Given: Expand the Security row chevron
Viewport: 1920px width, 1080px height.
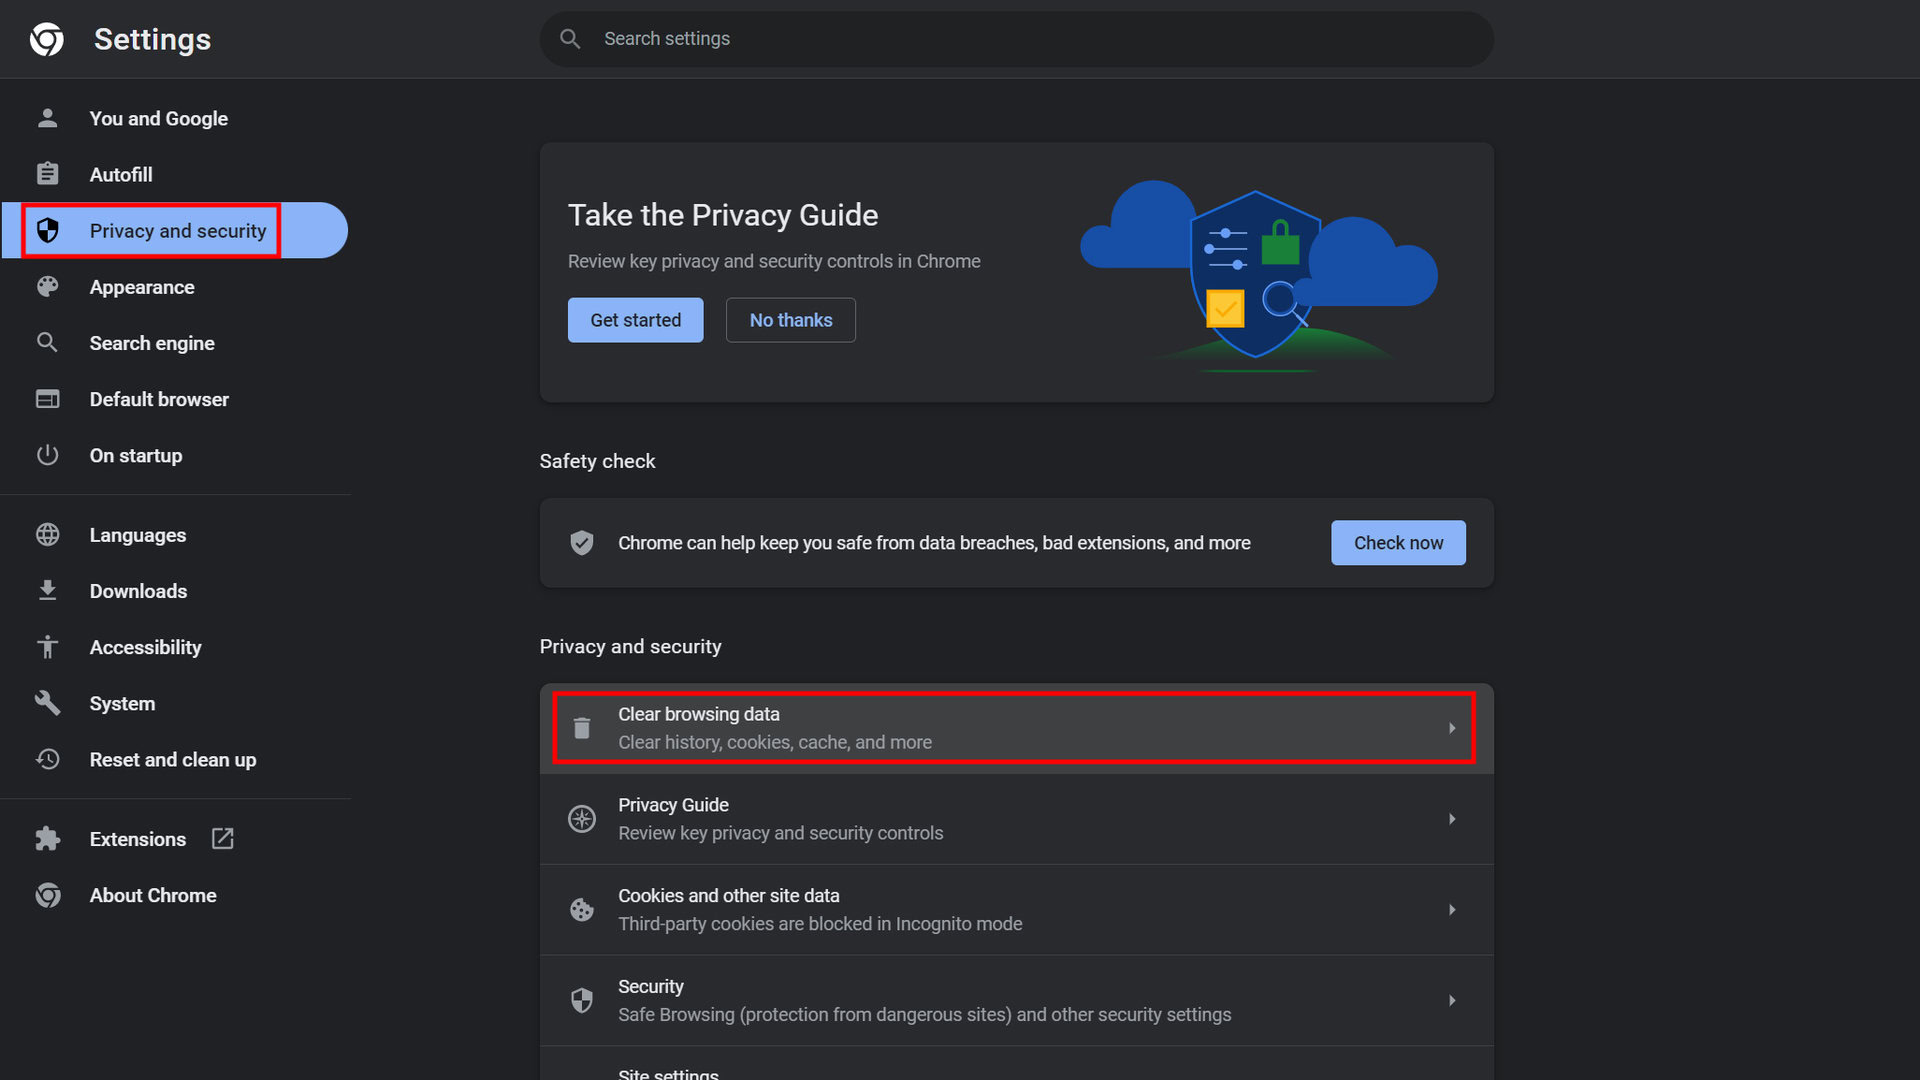Looking at the screenshot, I should point(1452,1000).
